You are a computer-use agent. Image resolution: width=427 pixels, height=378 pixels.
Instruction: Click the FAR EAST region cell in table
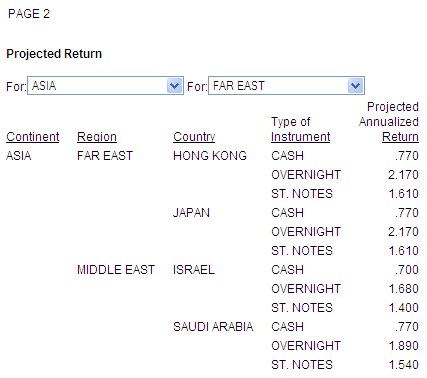pyautogui.click(x=105, y=156)
